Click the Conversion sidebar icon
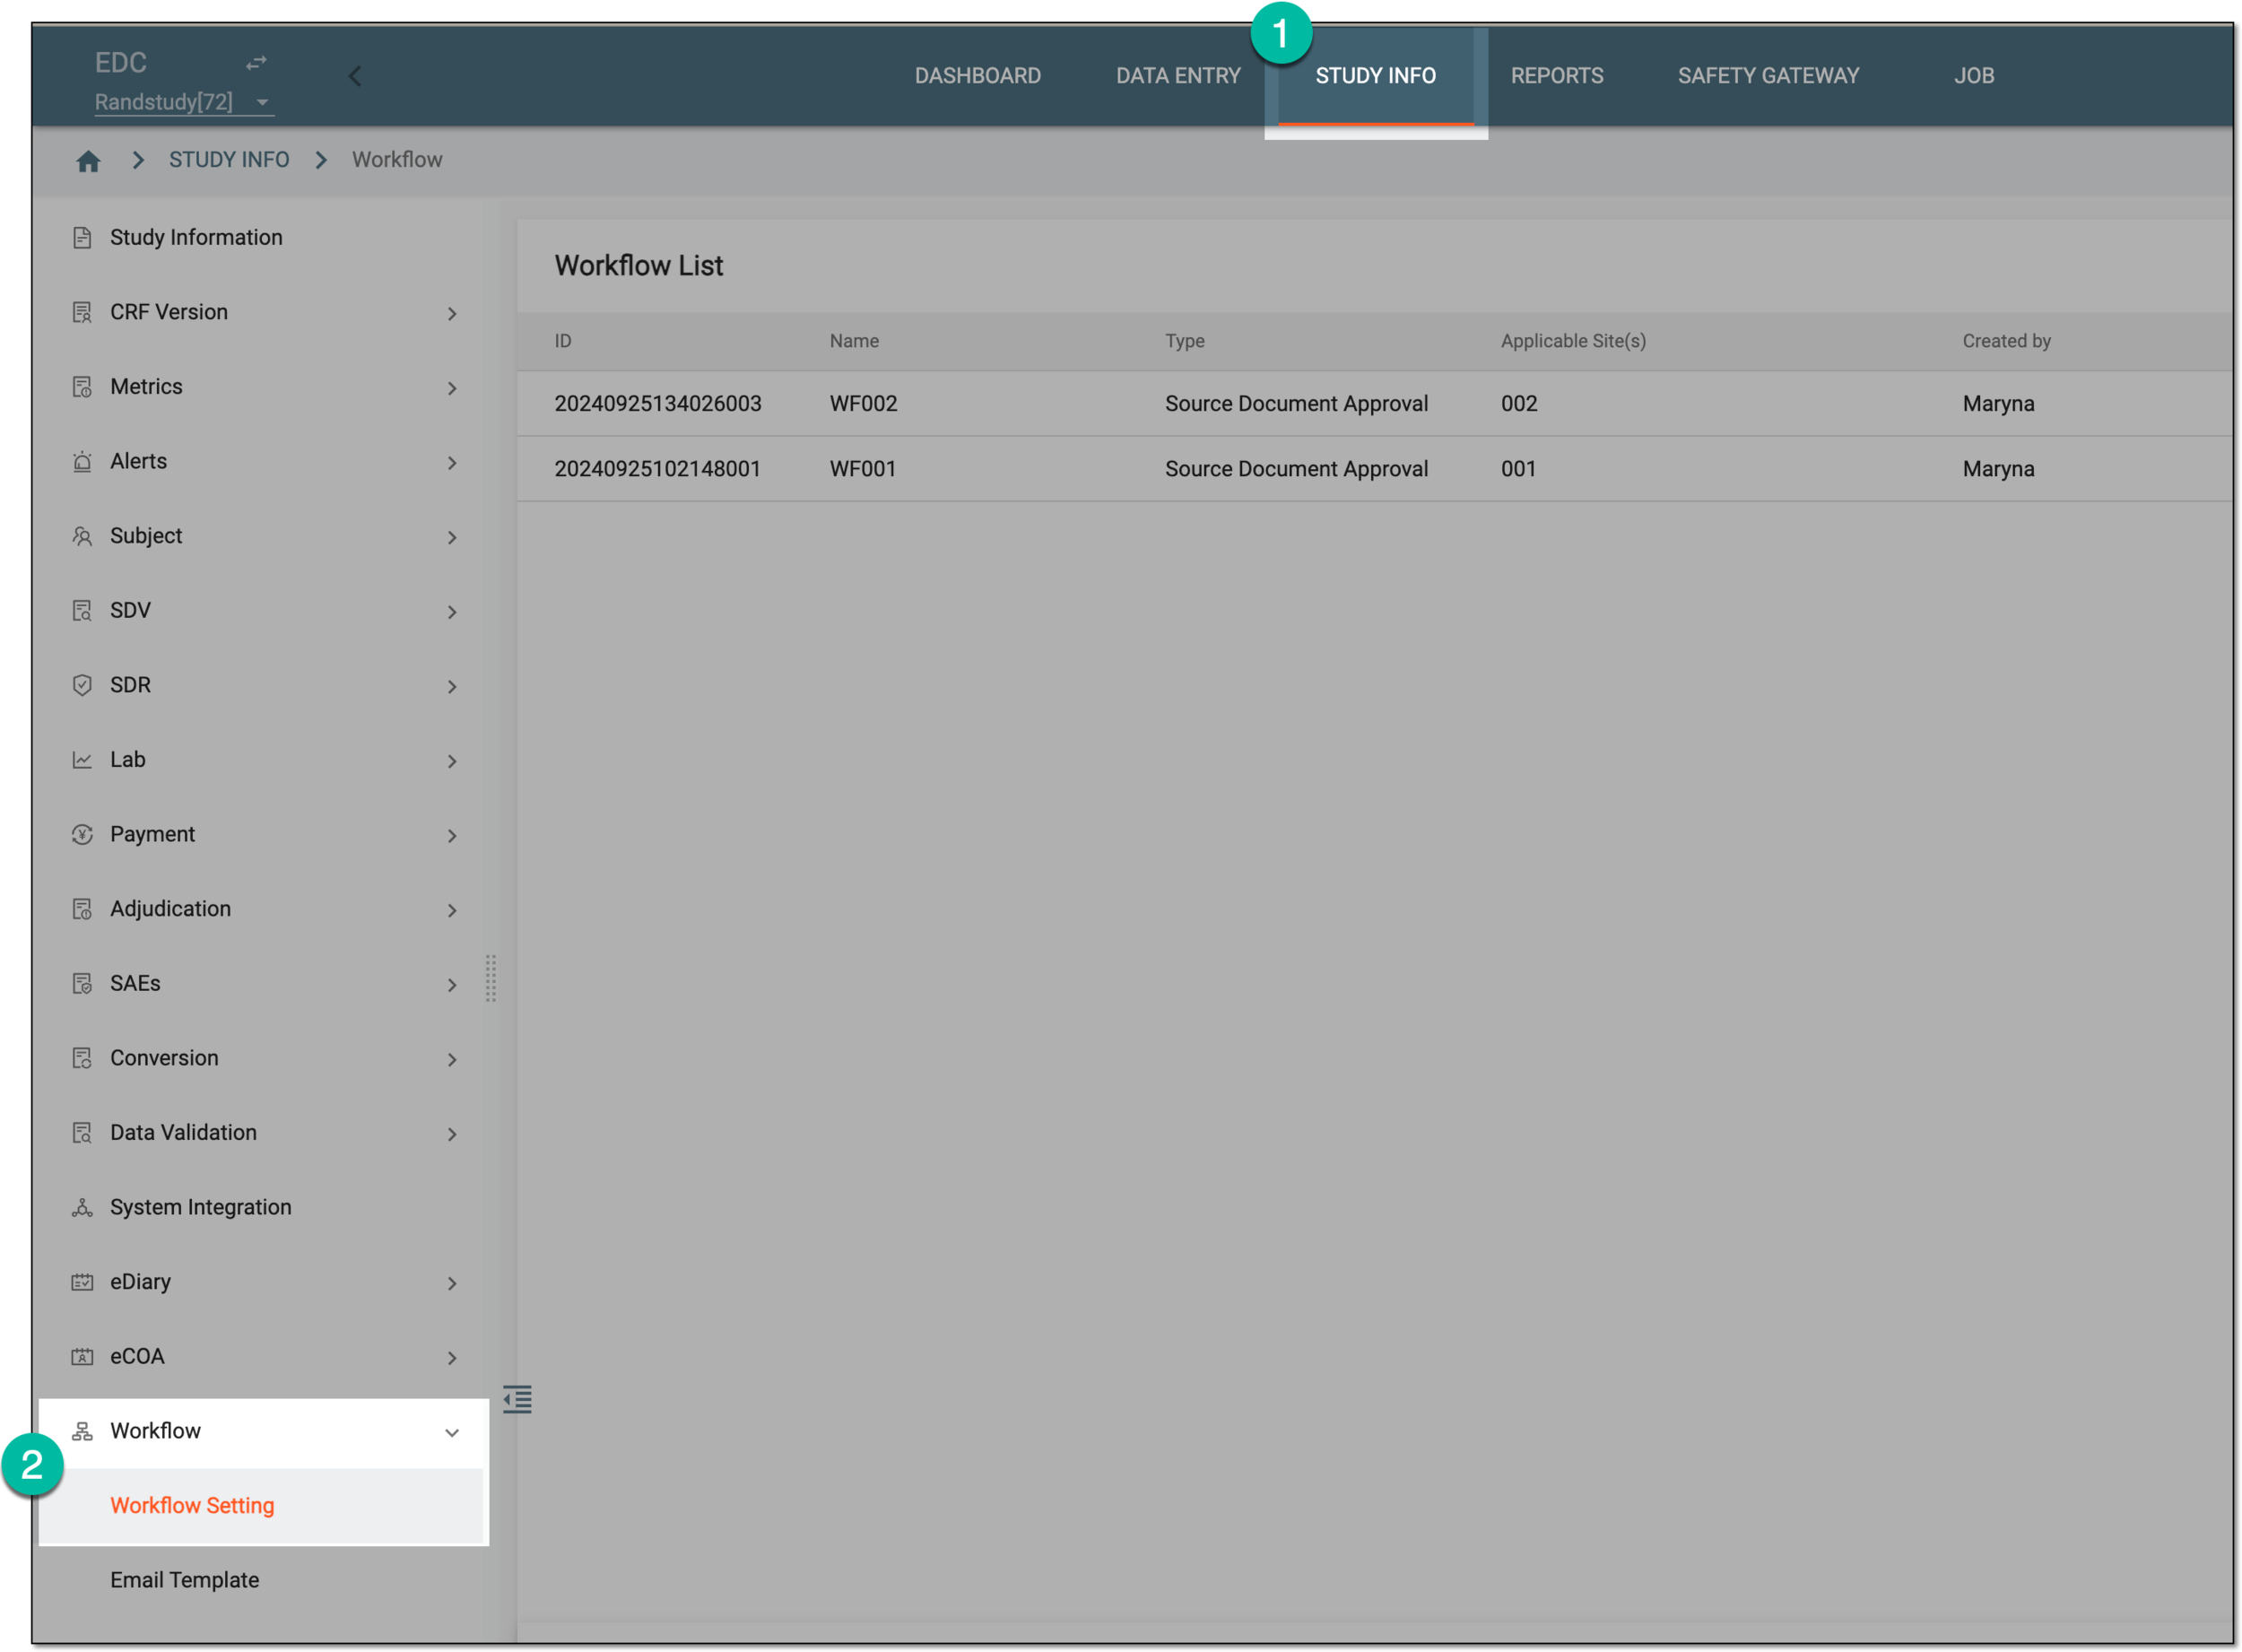 click(82, 1058)
